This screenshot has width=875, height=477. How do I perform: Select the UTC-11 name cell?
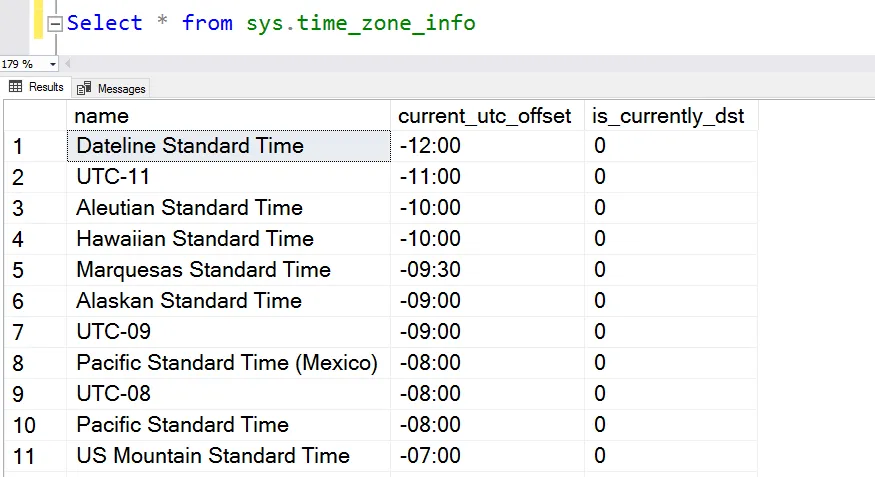tap(229, 177)
